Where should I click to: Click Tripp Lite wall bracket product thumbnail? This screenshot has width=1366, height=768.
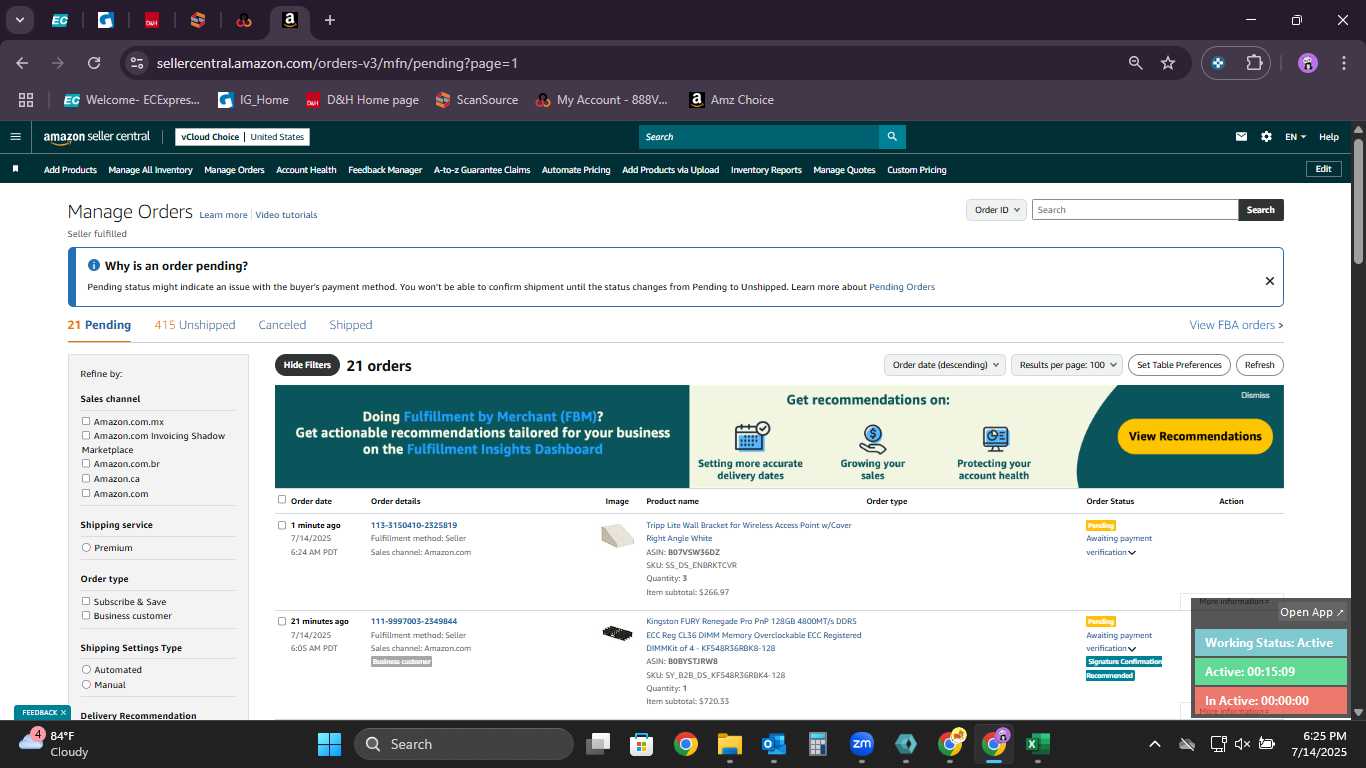pos(617,536)
